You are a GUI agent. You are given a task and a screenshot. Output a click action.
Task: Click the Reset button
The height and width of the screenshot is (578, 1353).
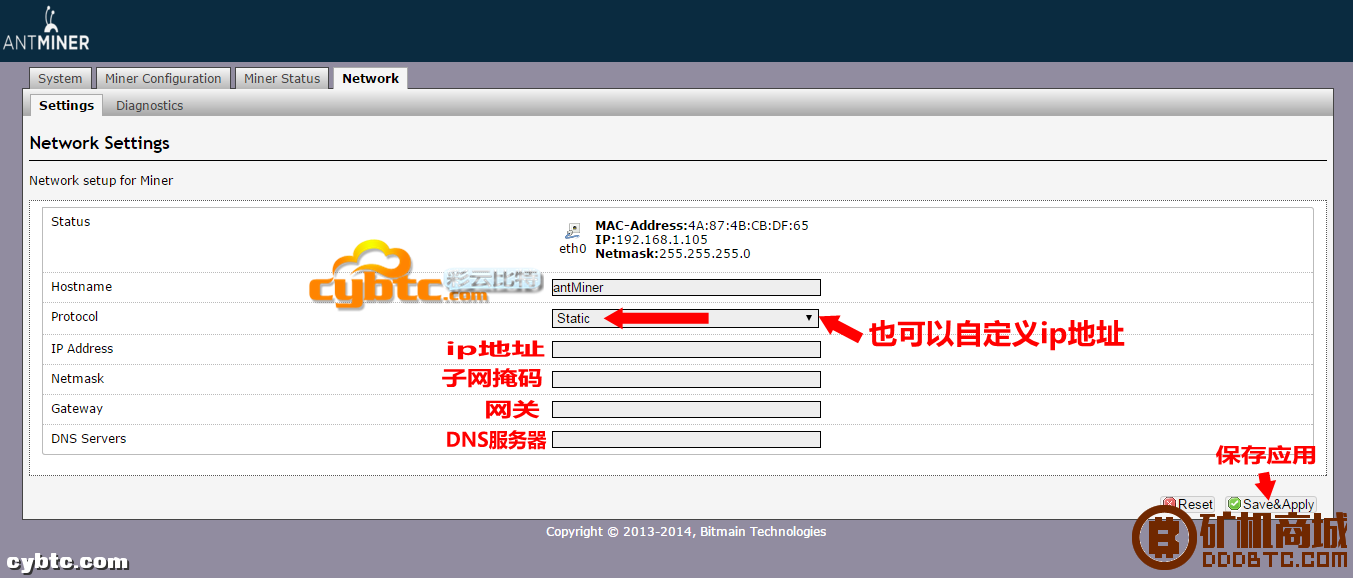(1187, 505)
